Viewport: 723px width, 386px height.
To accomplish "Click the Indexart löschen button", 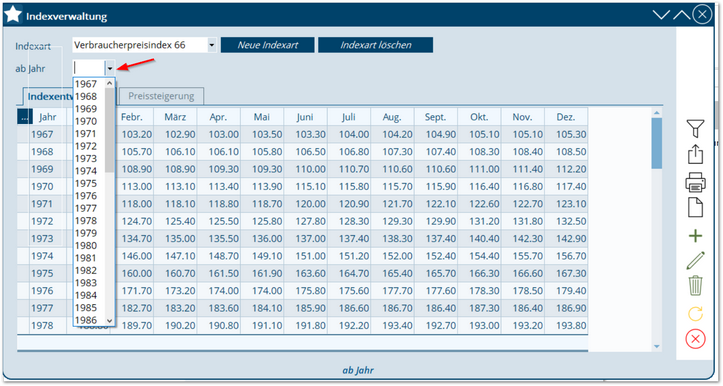I will tap(375, 45).
